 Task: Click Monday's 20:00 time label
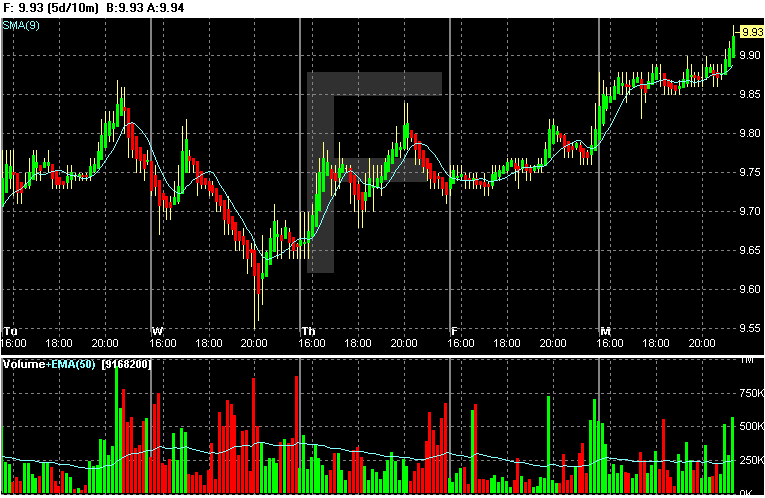tap(702, 343)
